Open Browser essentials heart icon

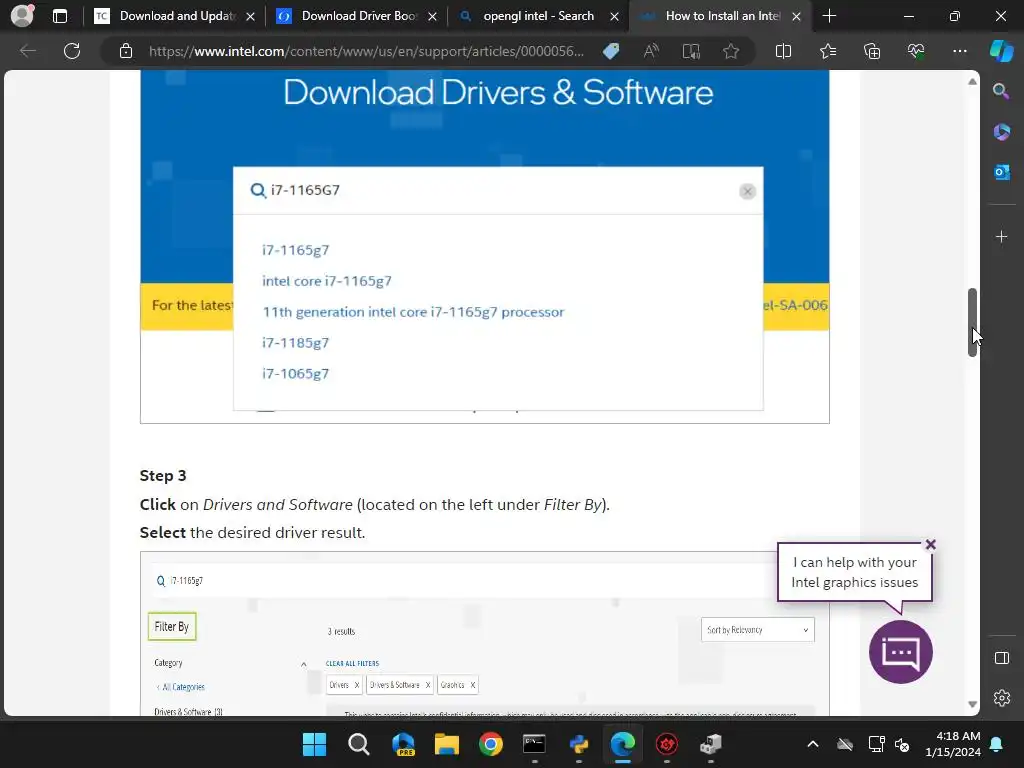pos(916,51)
